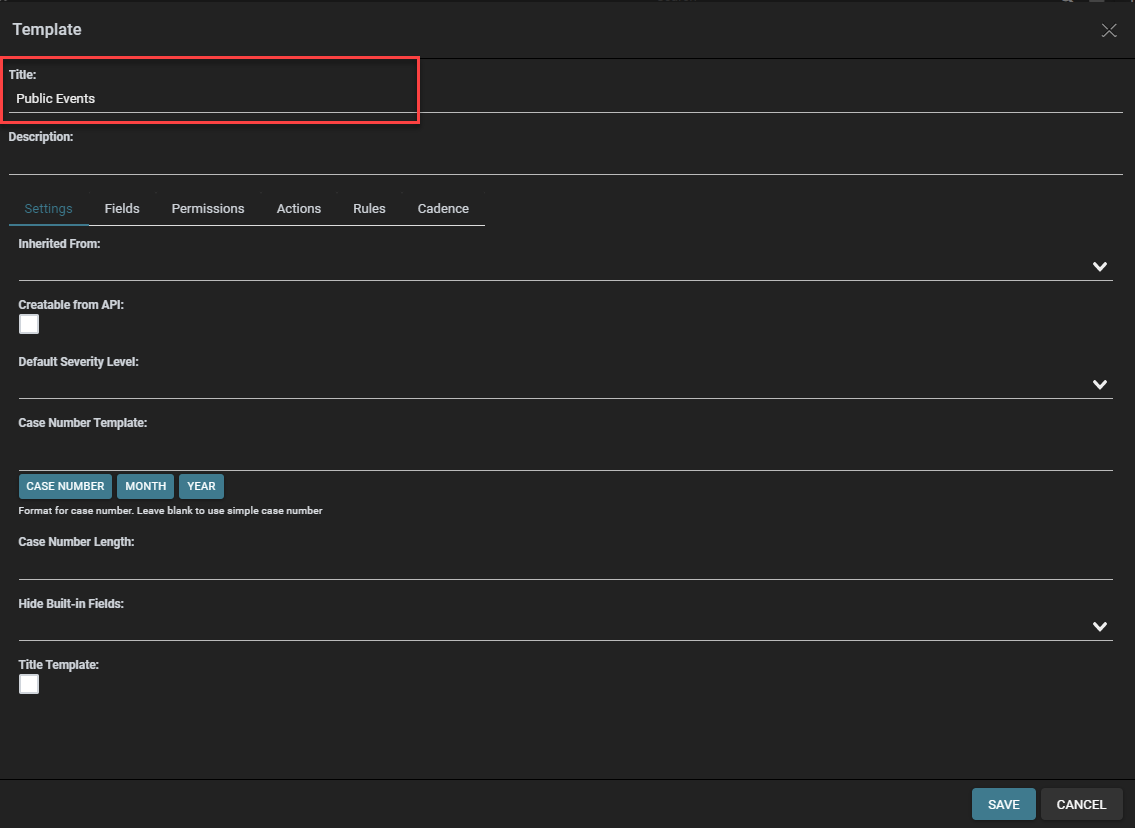Screen dimensions: 1135x828
Task: Enable the Creatable from API checkbox
Action: point(29,324)
